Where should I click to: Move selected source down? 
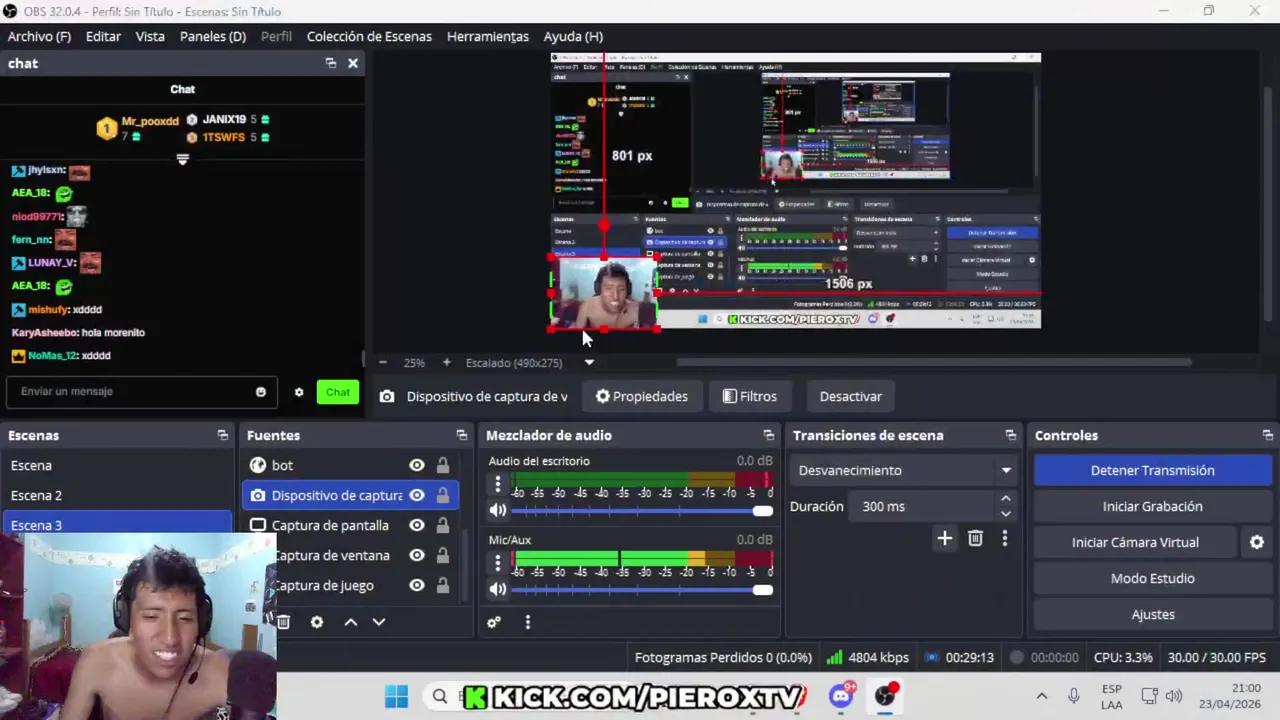coord(379,622)
